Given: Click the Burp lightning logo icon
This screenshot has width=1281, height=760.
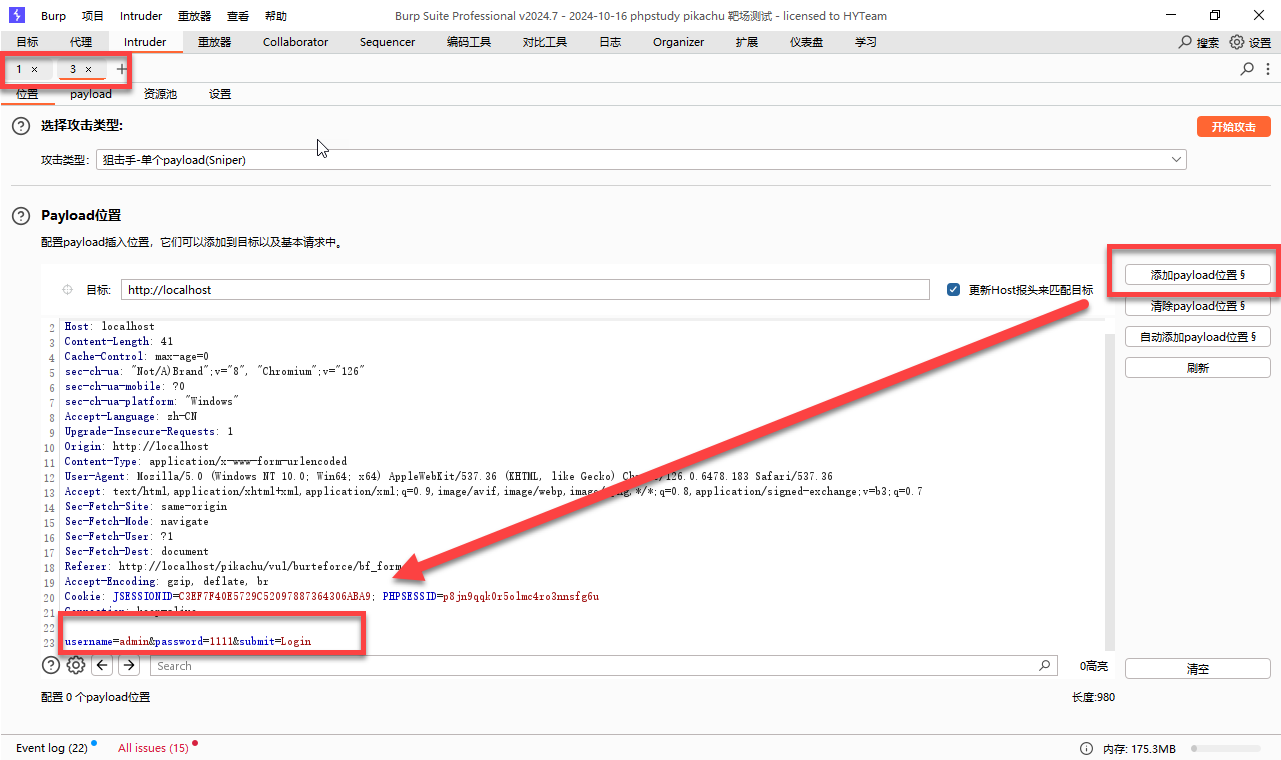Looking at the screenshot, I should (x=17, y=16).
